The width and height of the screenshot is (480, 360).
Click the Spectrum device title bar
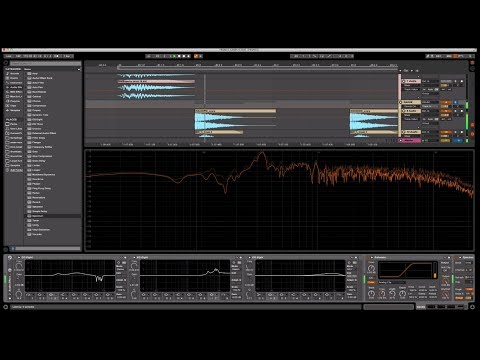[464, 258]
